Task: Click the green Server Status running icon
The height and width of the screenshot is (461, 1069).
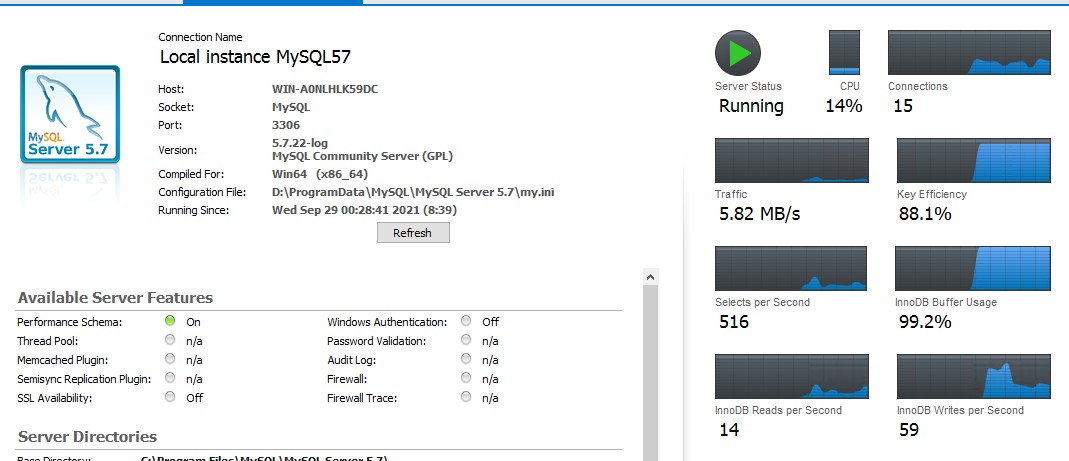Action: point(738,52)
